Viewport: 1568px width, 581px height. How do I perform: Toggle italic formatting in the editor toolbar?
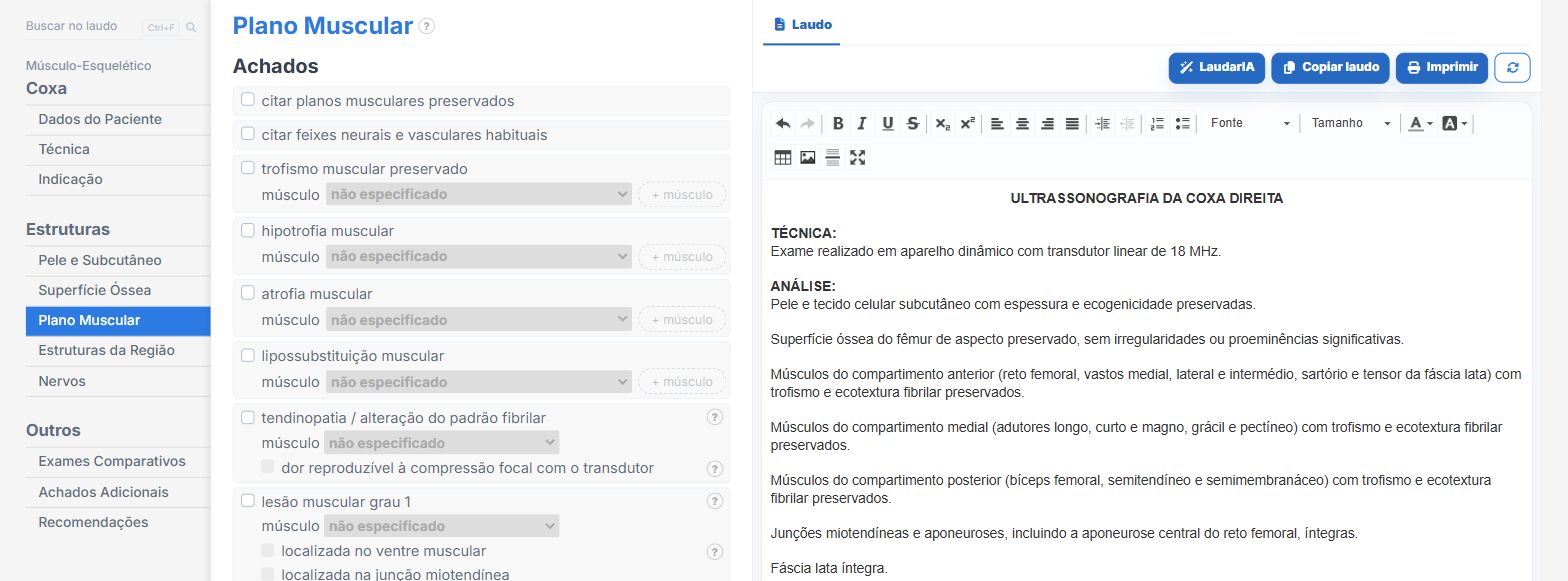pyautogui.click(x=862, y=124)
